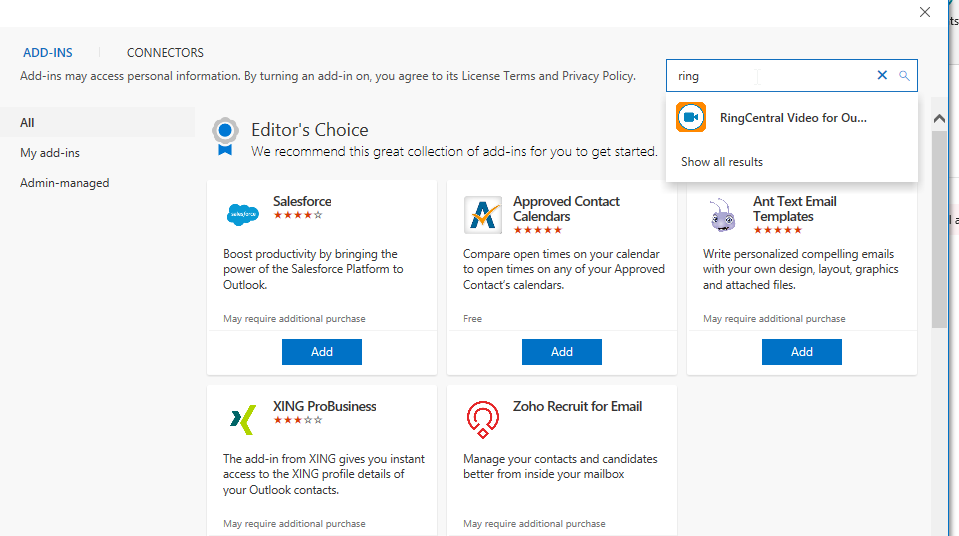Add the Salesforce add-in

pos(322,352)
